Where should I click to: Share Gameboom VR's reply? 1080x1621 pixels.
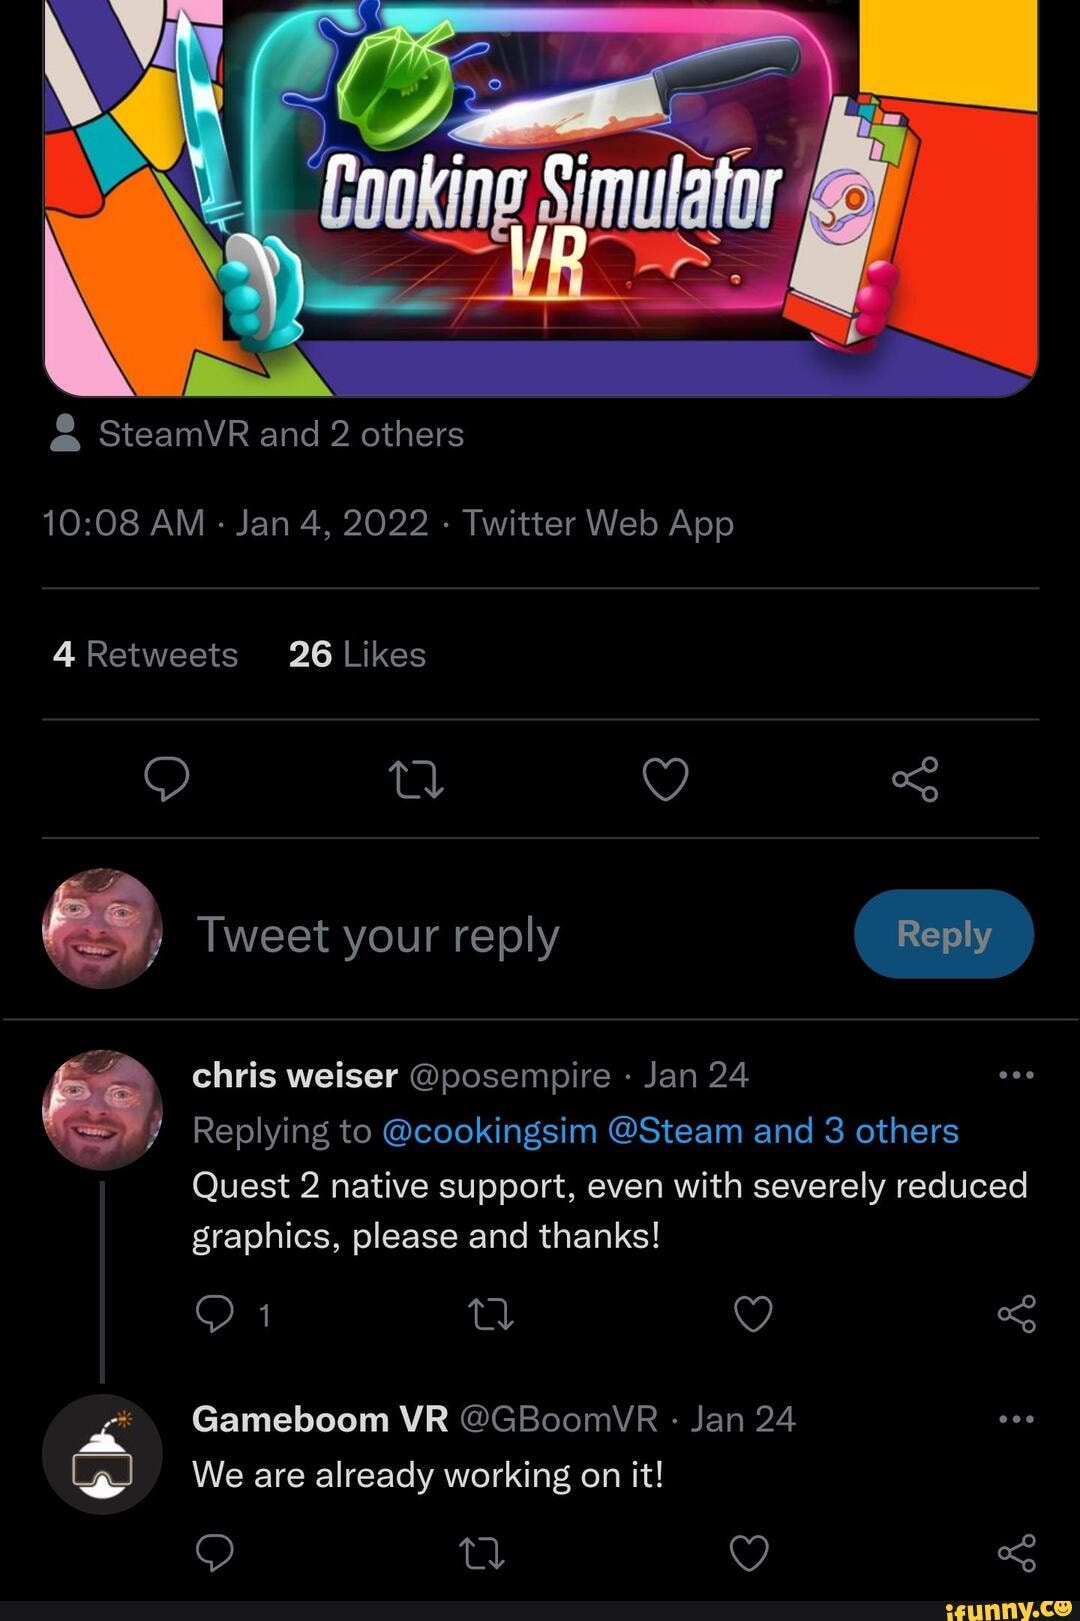click(x=1016, y=1553)
